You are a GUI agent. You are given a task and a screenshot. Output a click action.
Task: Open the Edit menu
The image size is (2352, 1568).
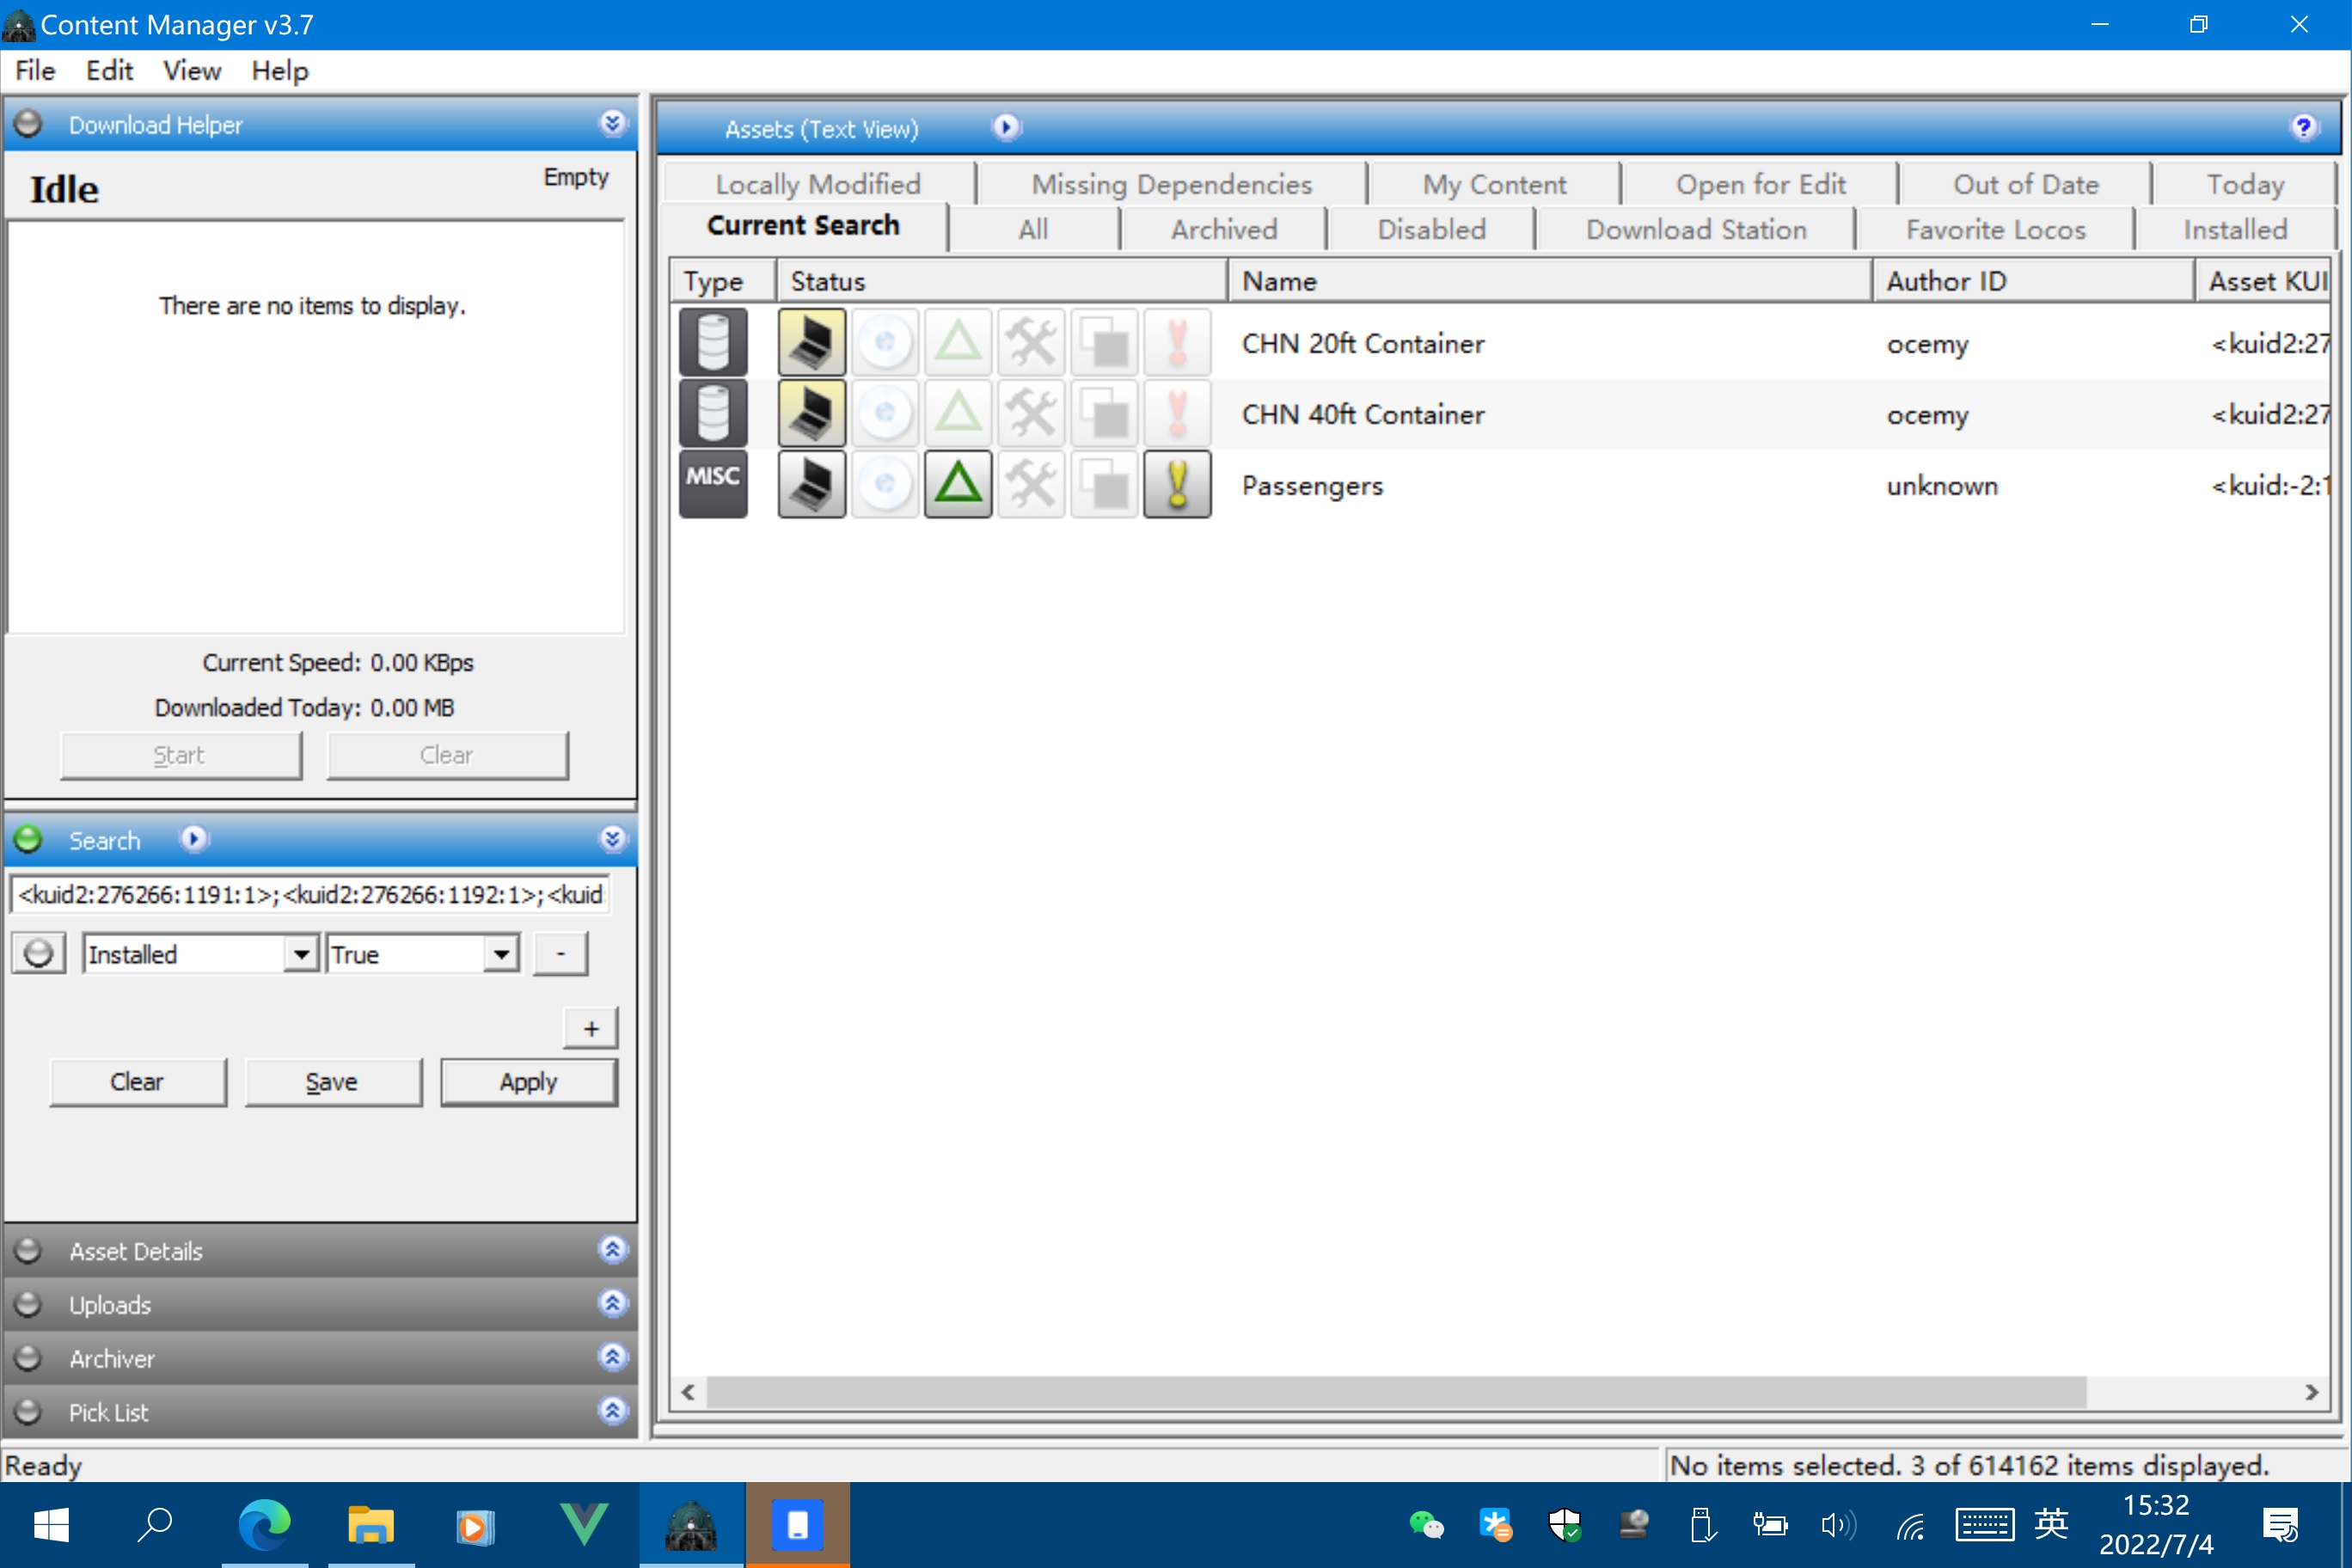[x=108, y=71]
